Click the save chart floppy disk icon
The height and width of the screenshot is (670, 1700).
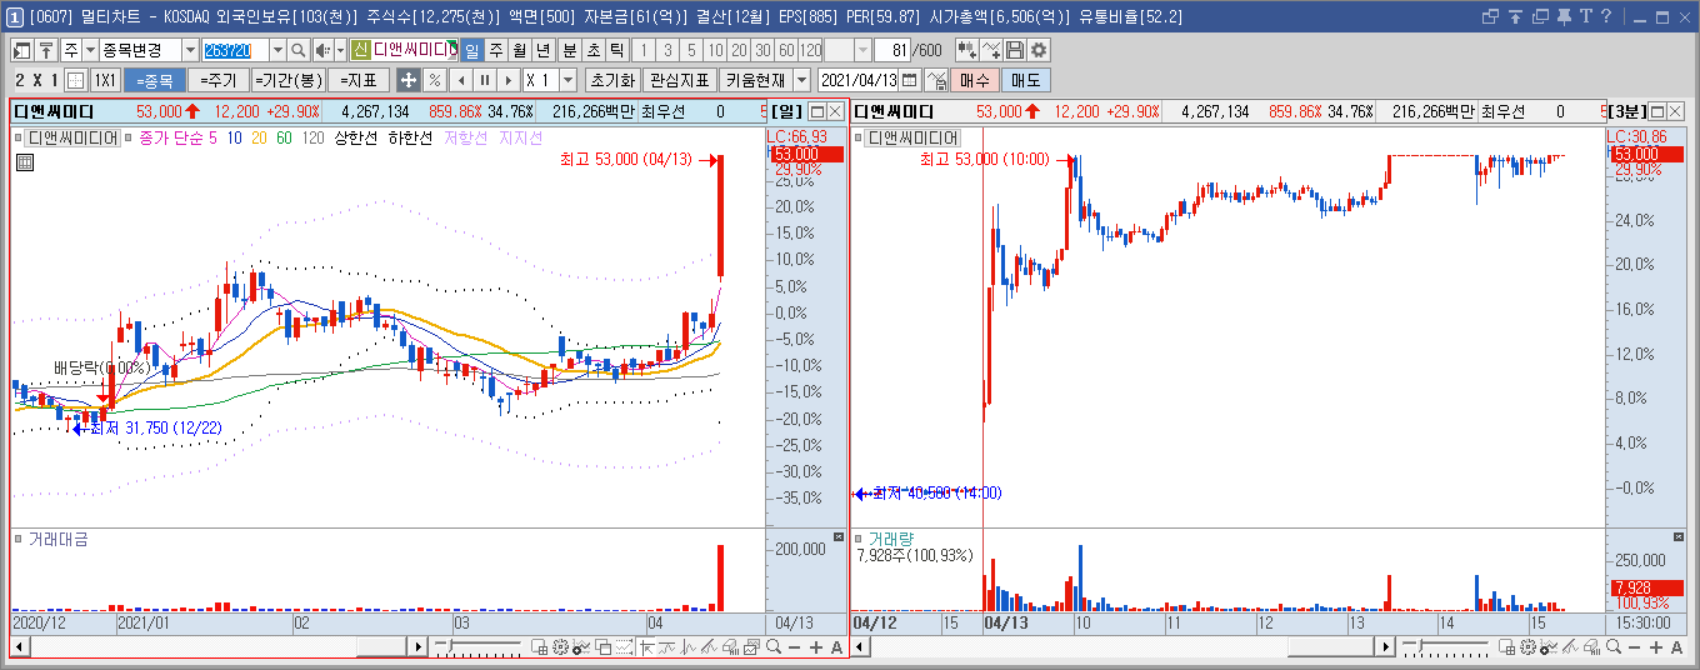click(x=1015, y=50)
